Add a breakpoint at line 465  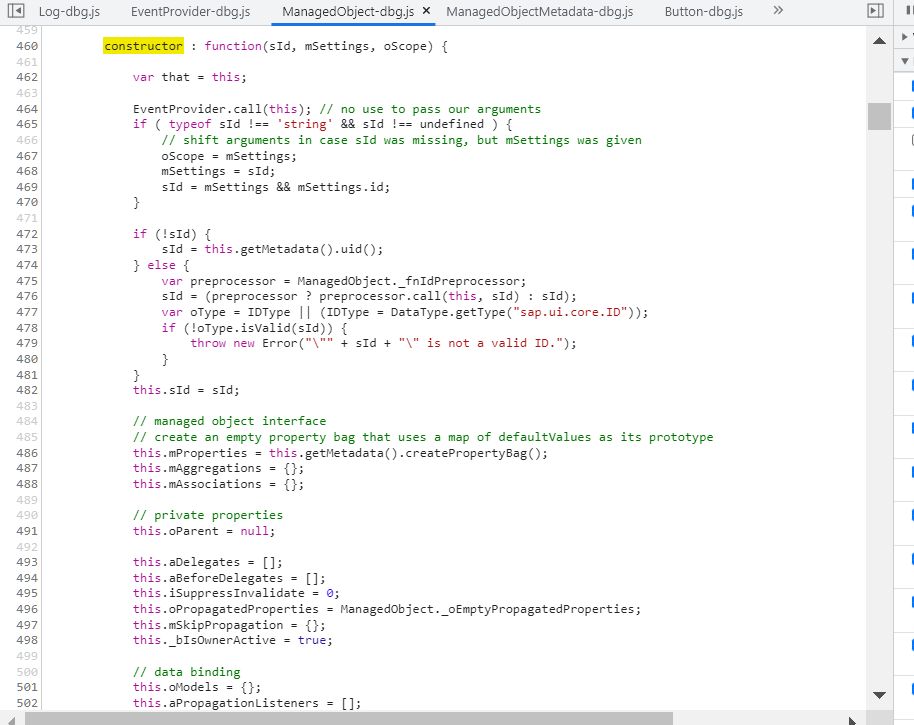point(27,124)
